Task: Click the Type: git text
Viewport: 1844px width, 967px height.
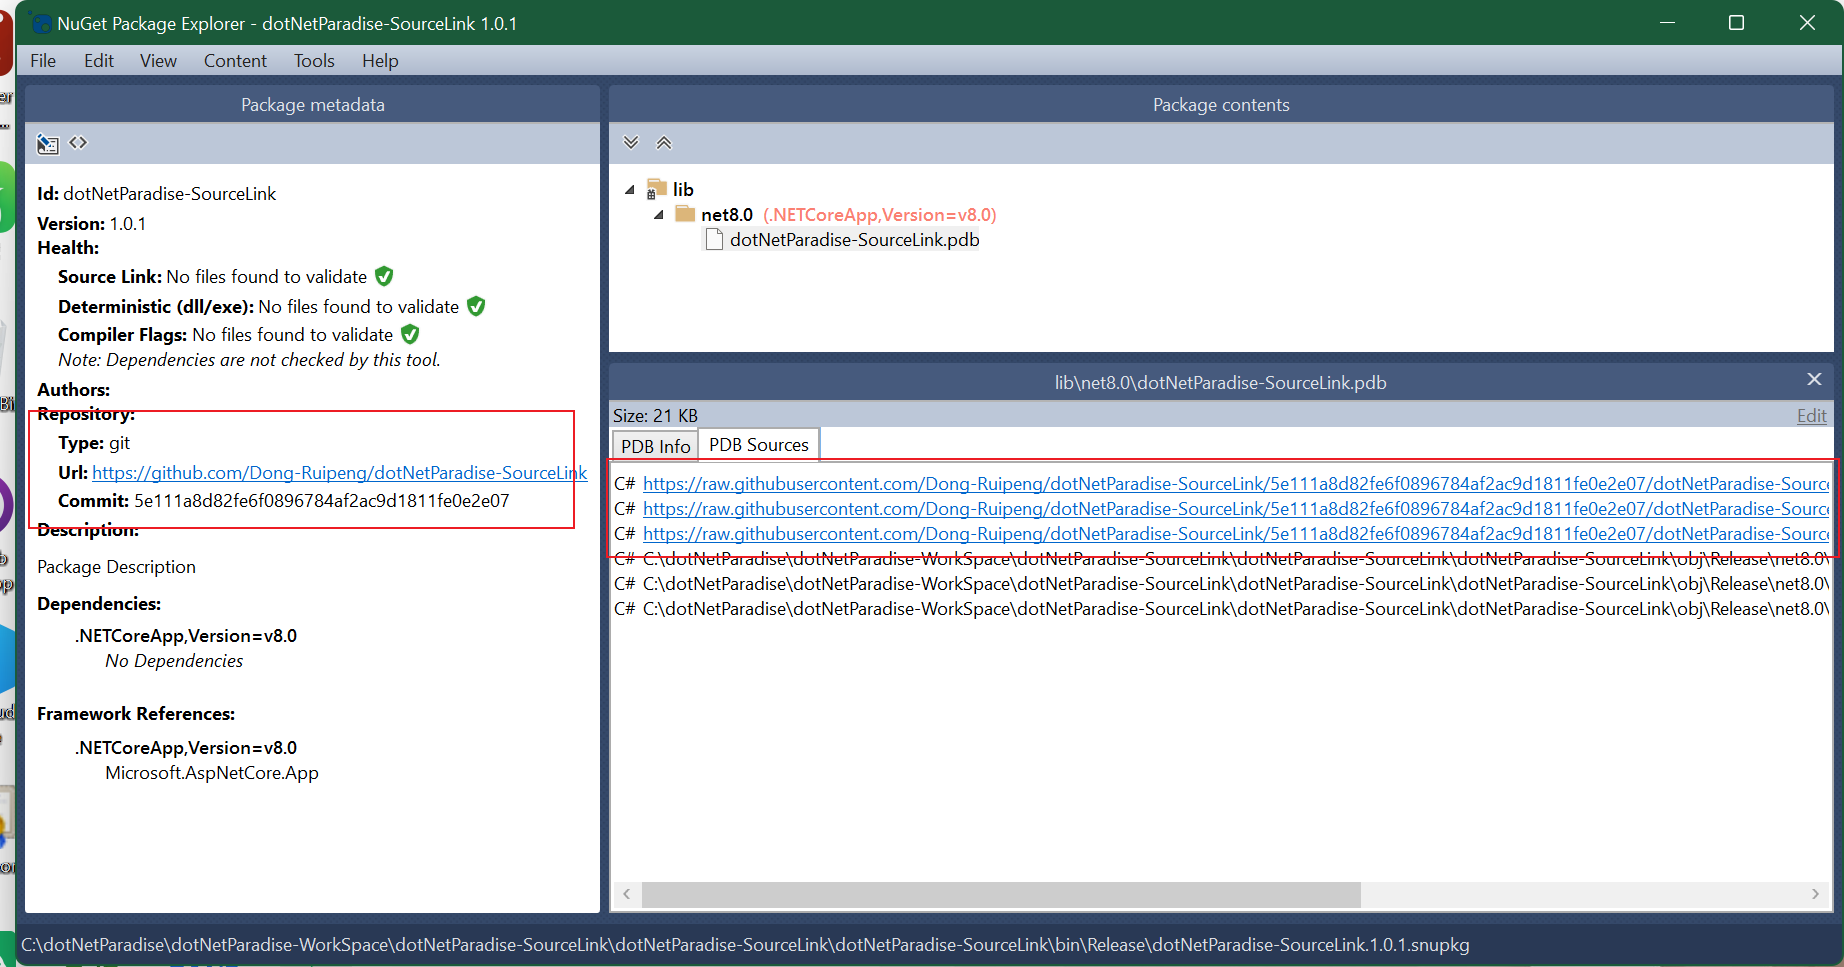Action: (94, 443)
